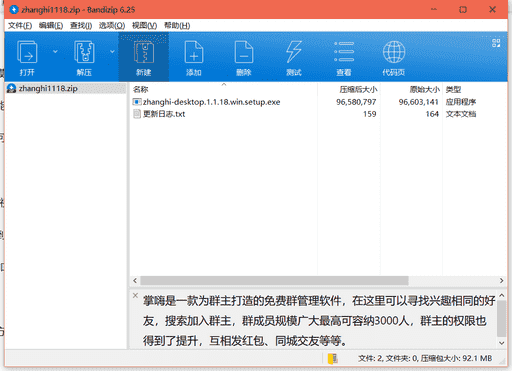Click the comment panel vertical scrollbar thumb

point(501,318)
